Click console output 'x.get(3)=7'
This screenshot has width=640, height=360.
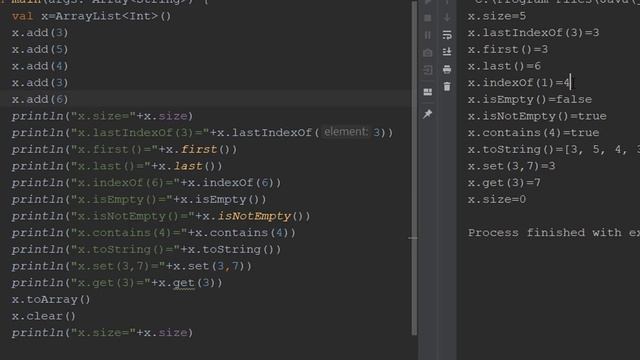[504, 183]
